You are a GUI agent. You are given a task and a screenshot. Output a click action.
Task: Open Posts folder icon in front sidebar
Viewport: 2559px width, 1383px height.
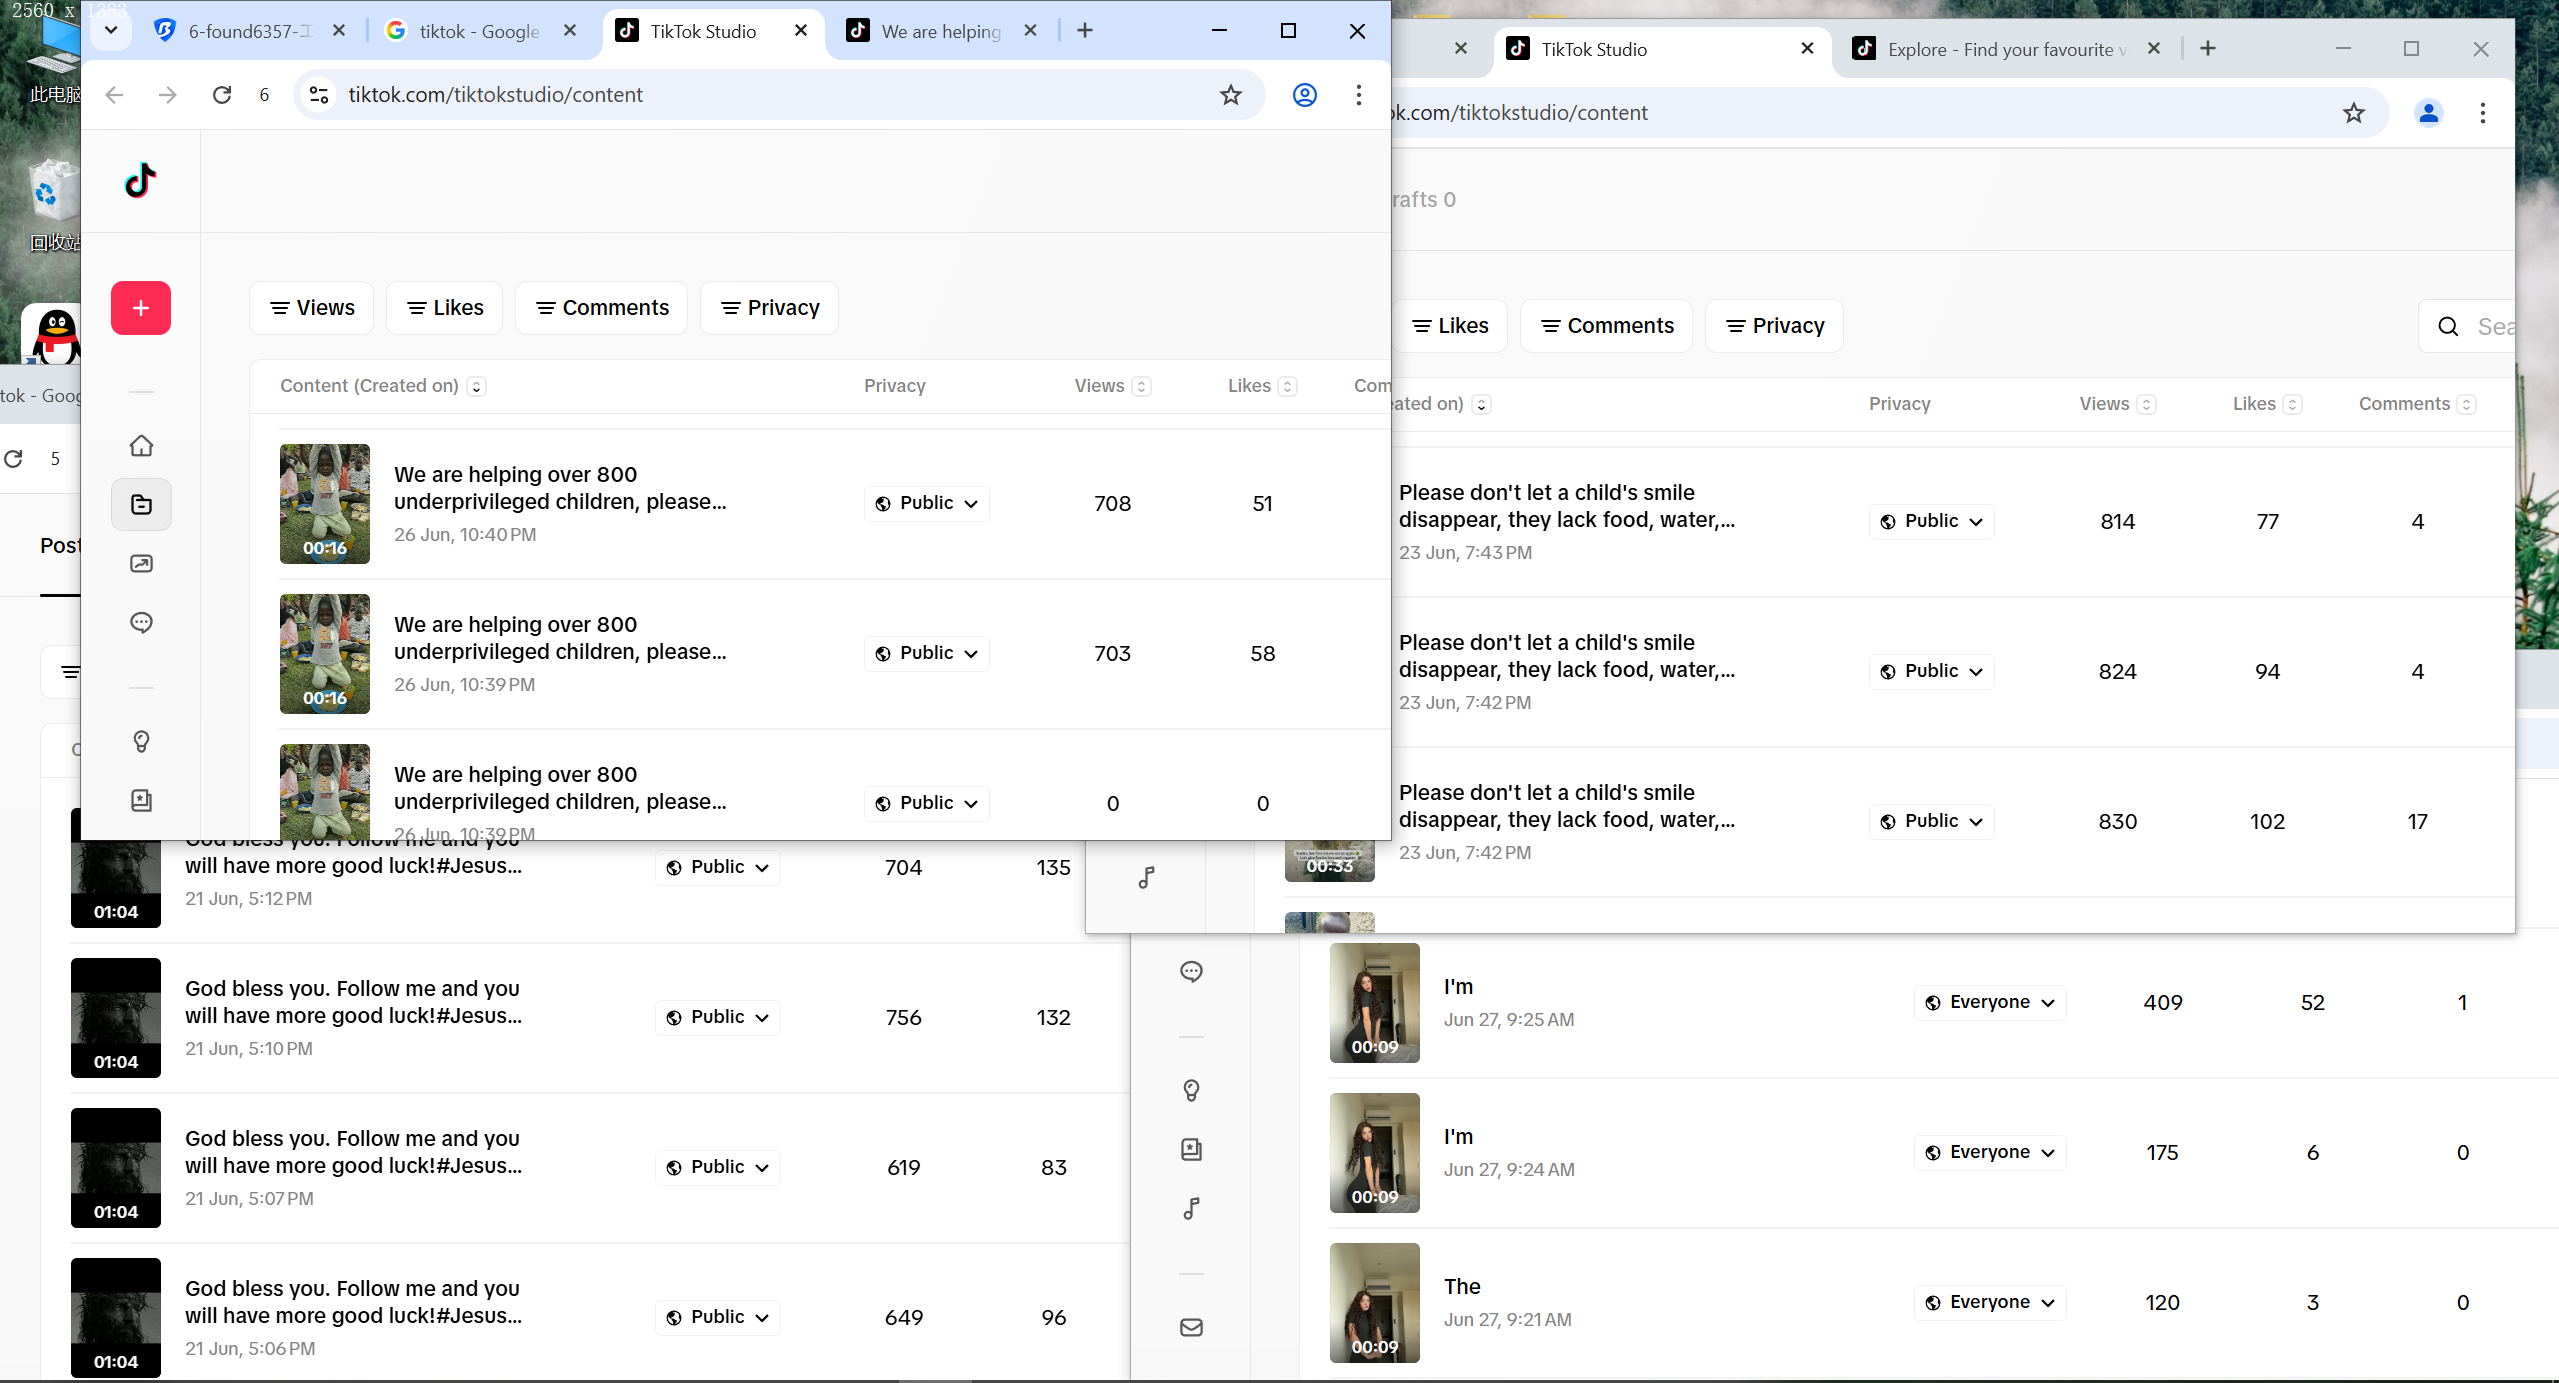pyautogui.click(x=141, y=504)
